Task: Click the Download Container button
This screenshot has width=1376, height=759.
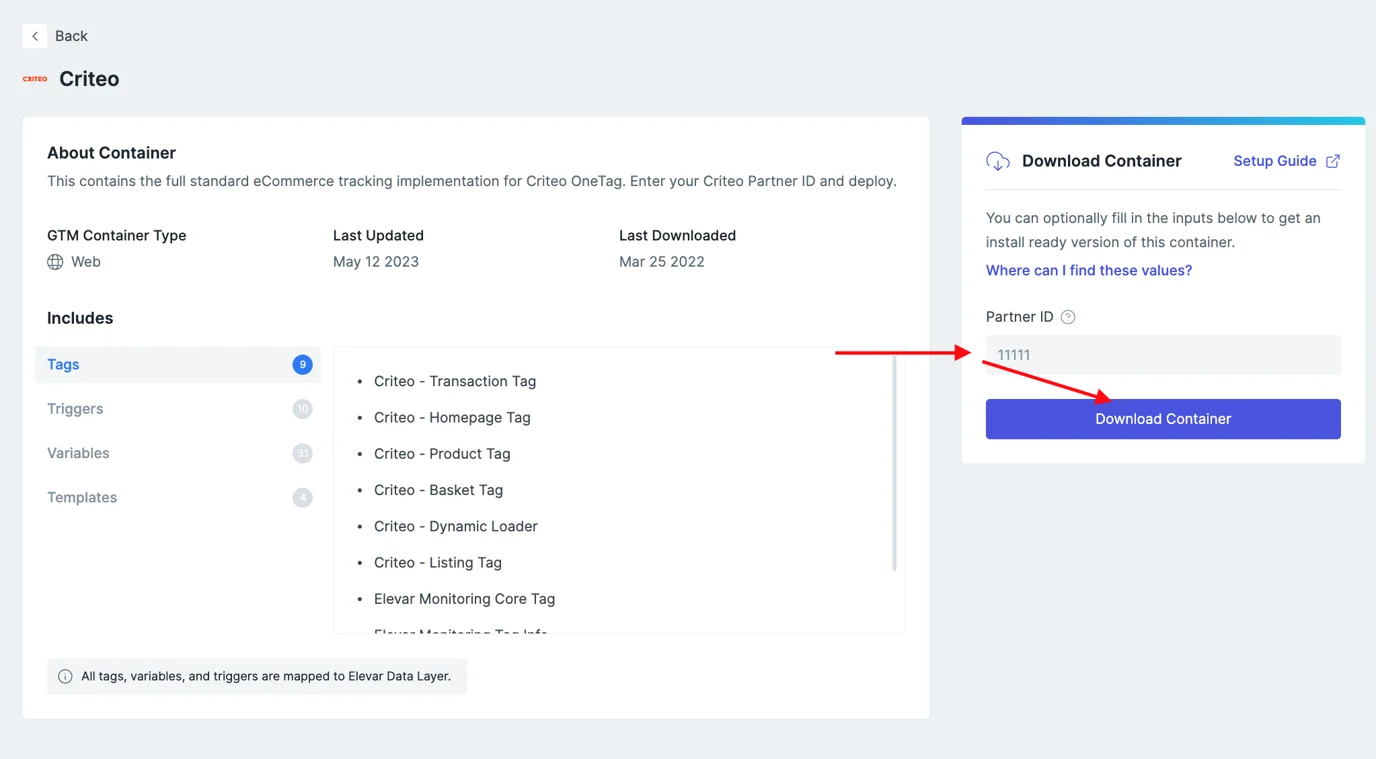Action: coord(1163,419)
